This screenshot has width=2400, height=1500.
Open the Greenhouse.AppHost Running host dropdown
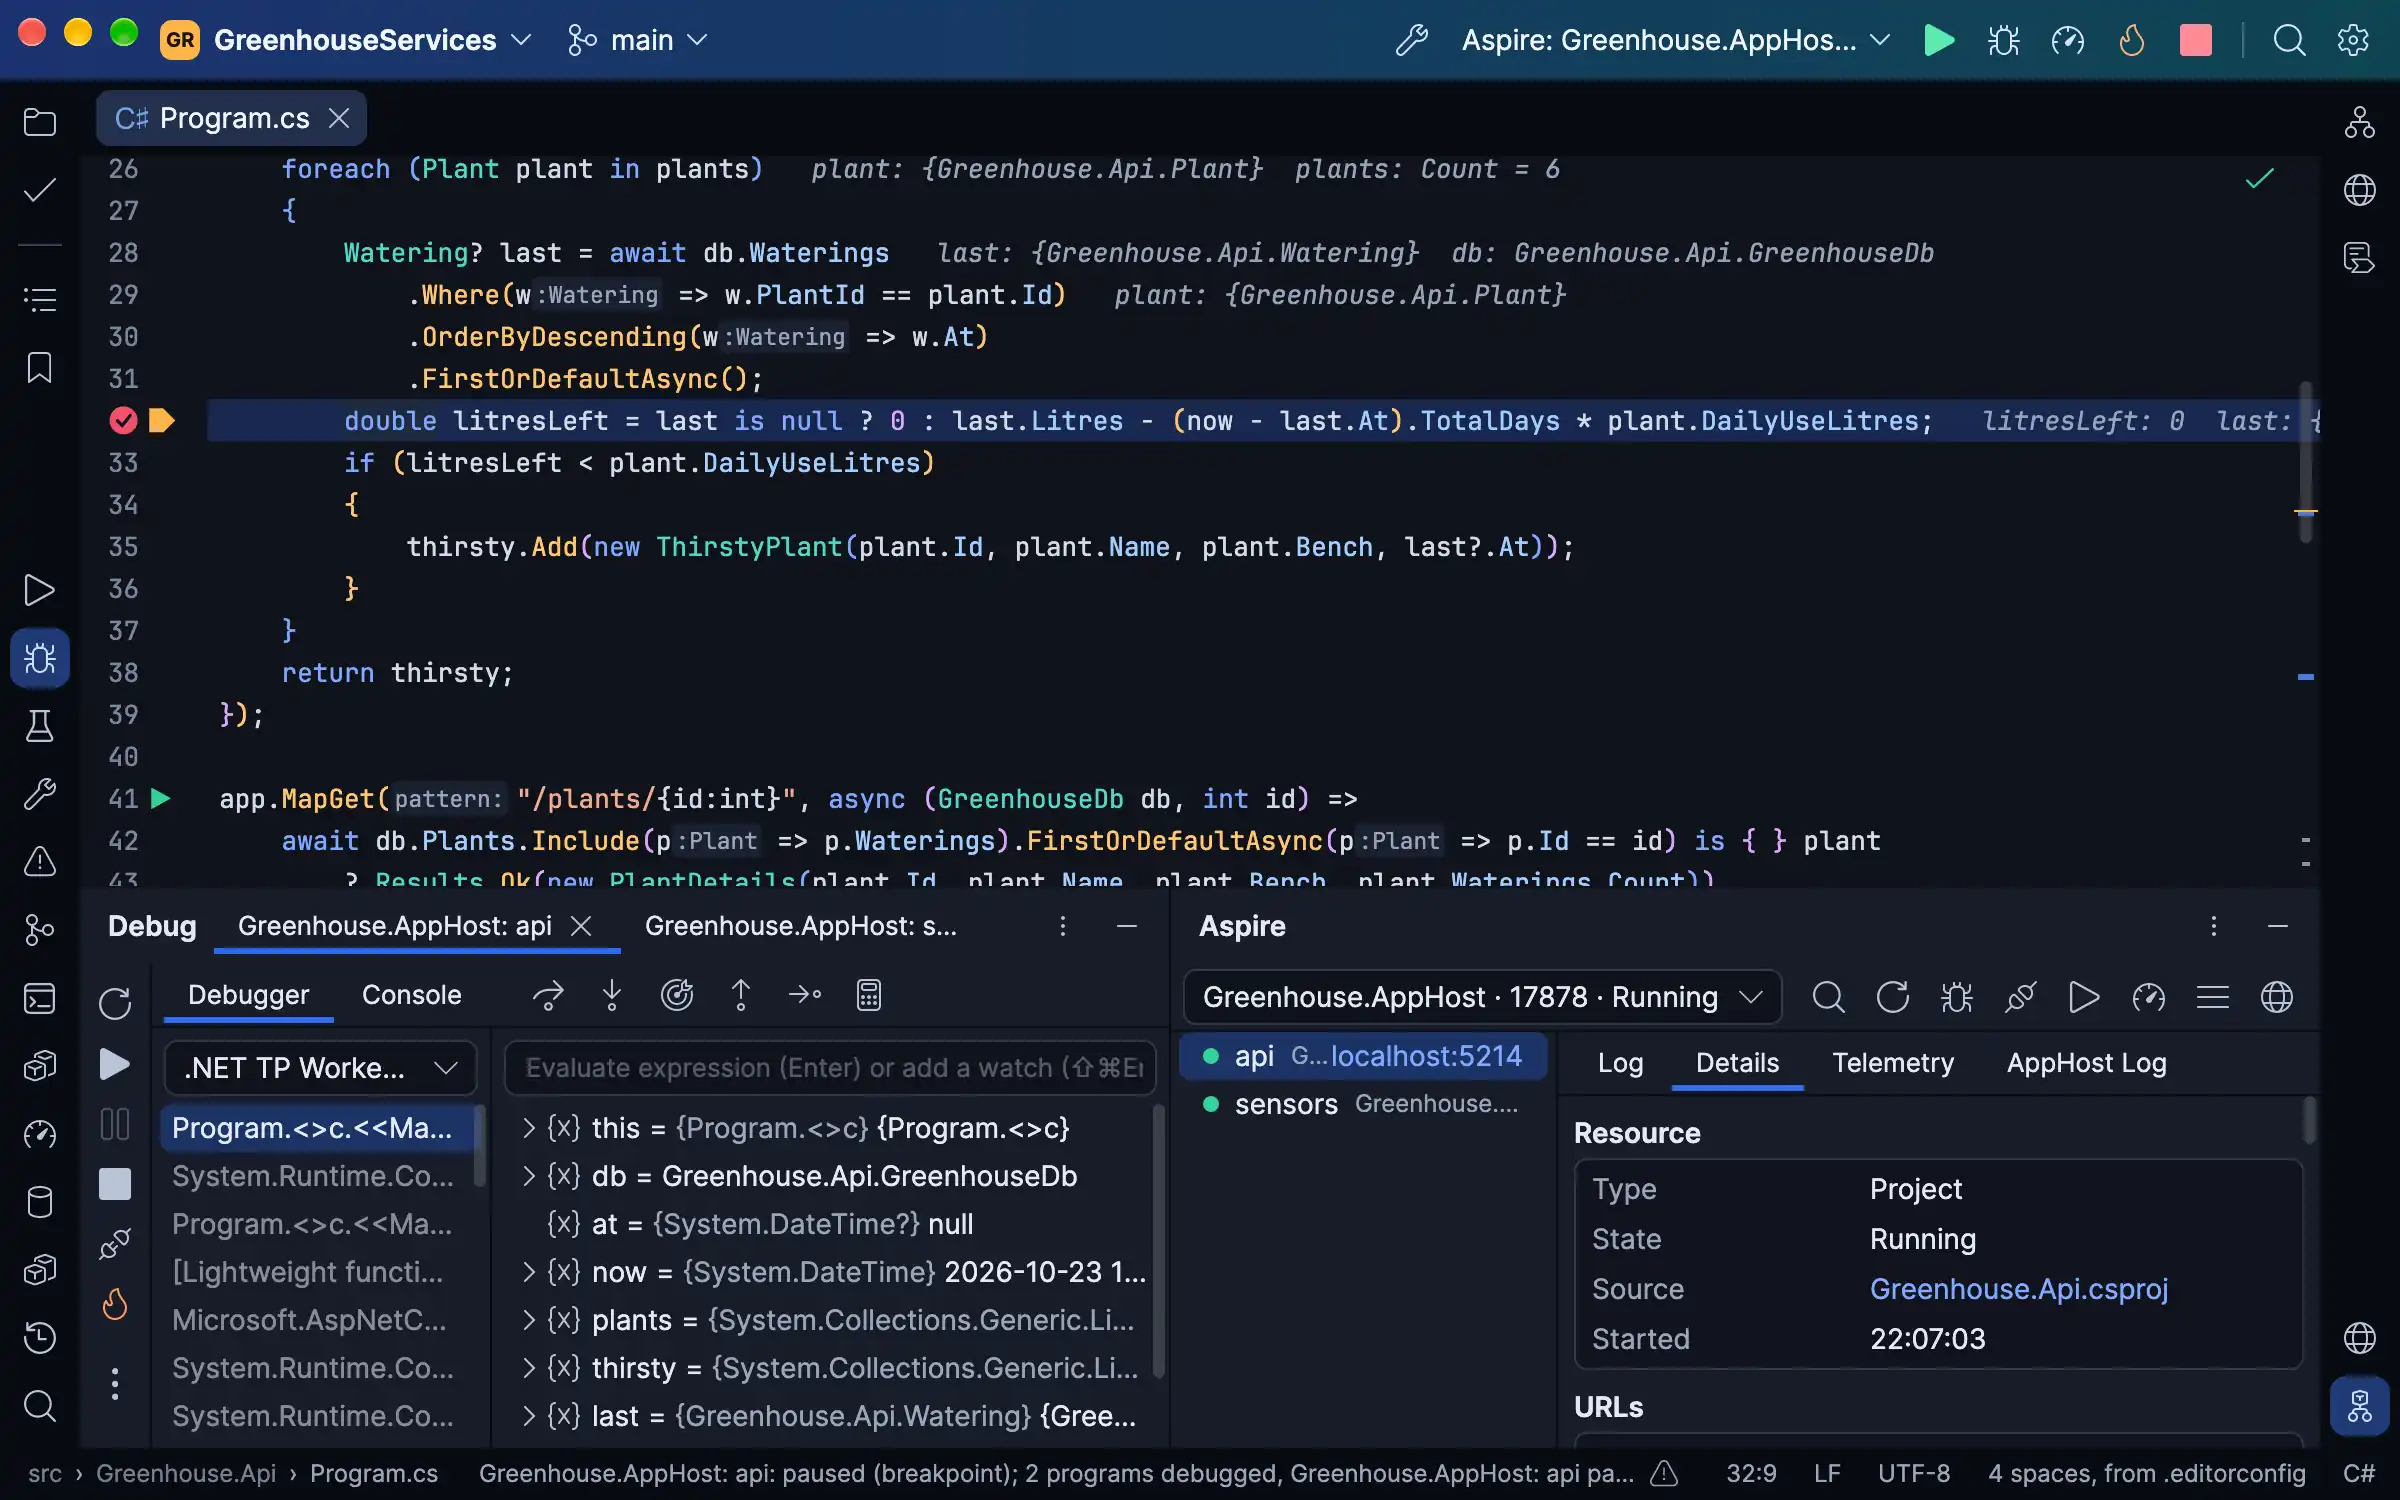[x=1482, y=997]
